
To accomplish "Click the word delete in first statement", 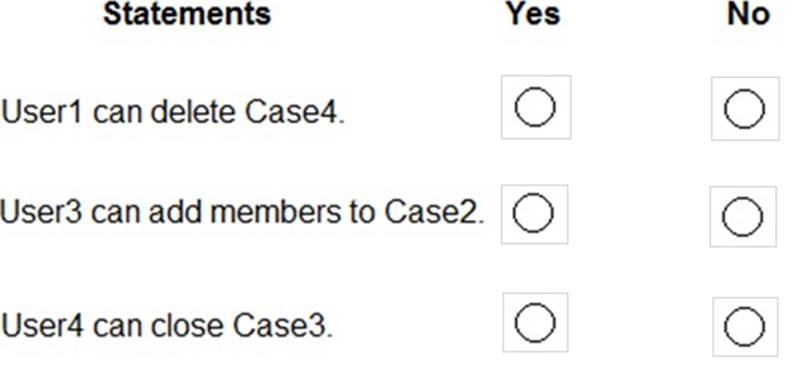I will pos(193,112).
